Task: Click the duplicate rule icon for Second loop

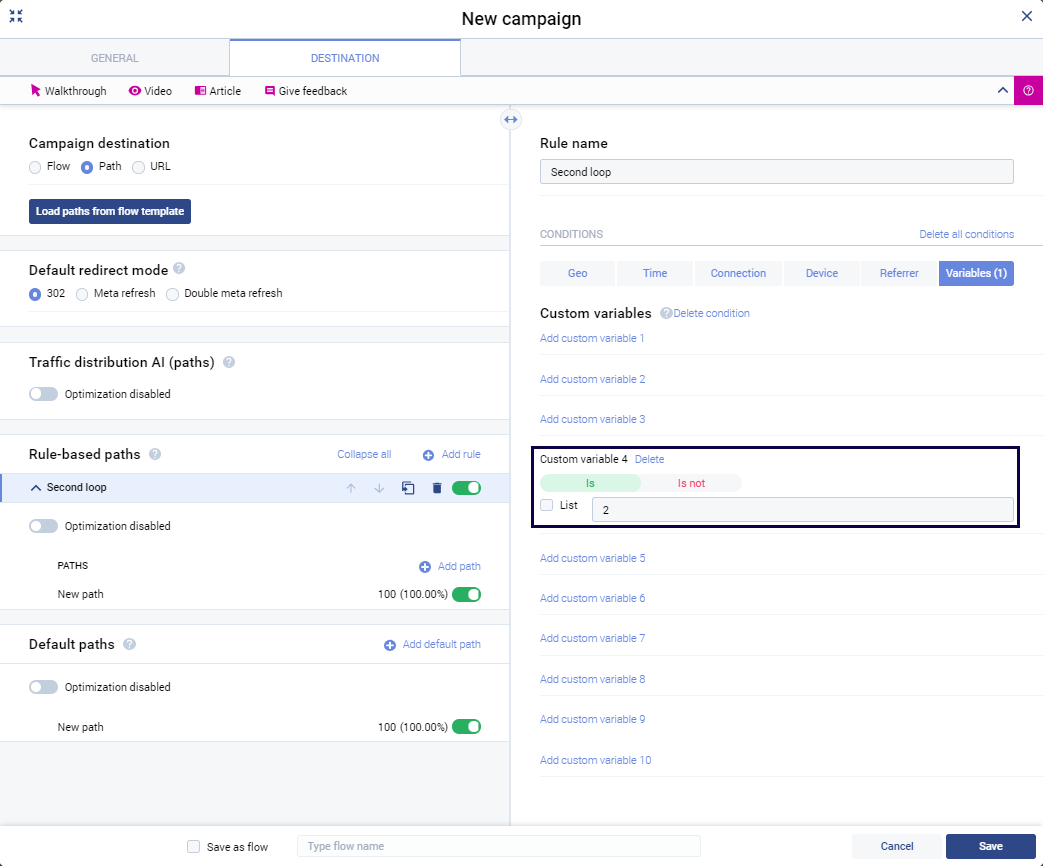Action: tap(408, 488)
